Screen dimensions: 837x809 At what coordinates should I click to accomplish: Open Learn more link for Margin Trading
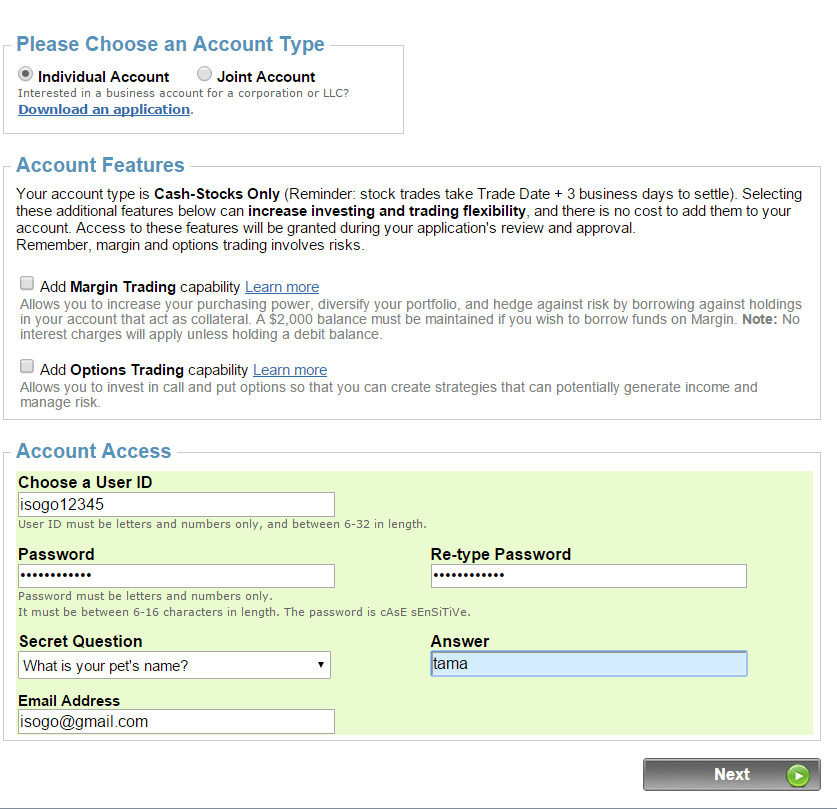point(282,287)
